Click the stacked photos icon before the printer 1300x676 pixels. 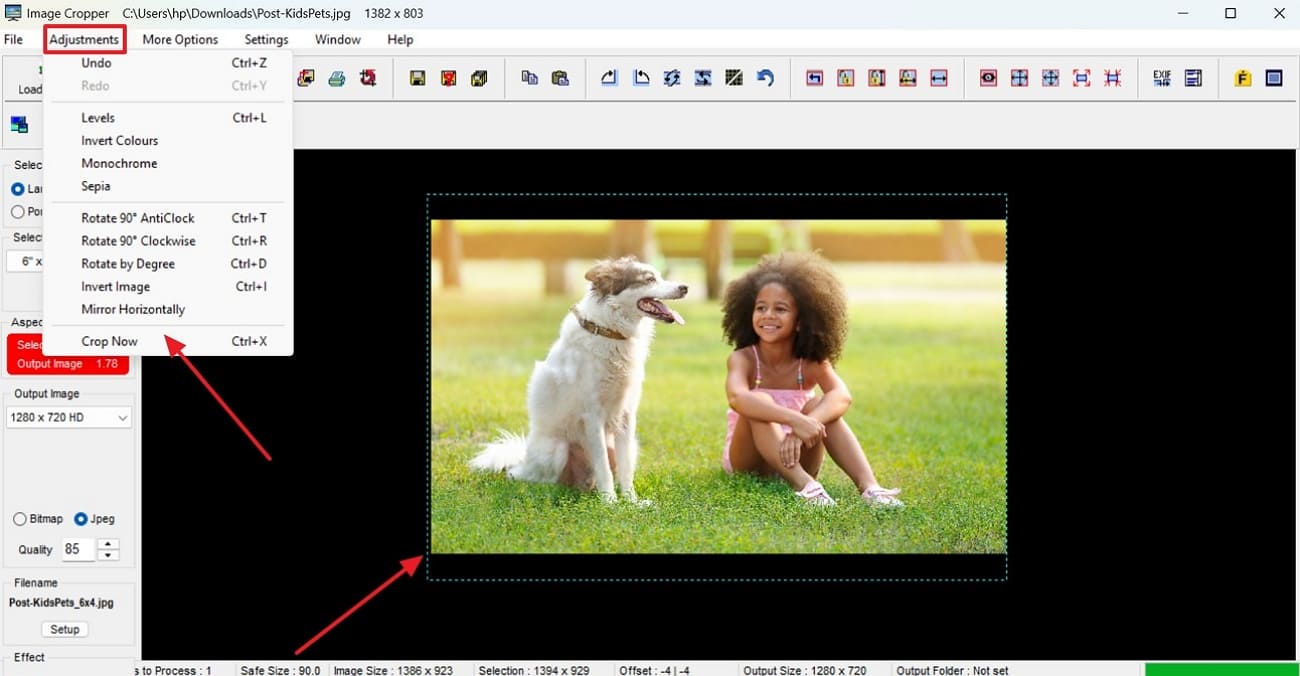click(306, 78)
